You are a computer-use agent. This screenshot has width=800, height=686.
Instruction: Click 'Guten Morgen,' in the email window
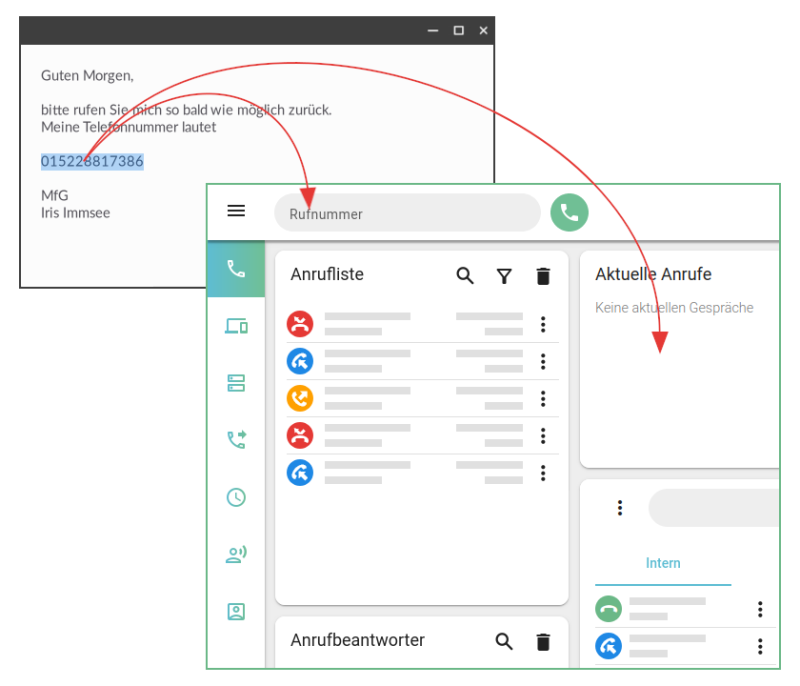point(87,75)
